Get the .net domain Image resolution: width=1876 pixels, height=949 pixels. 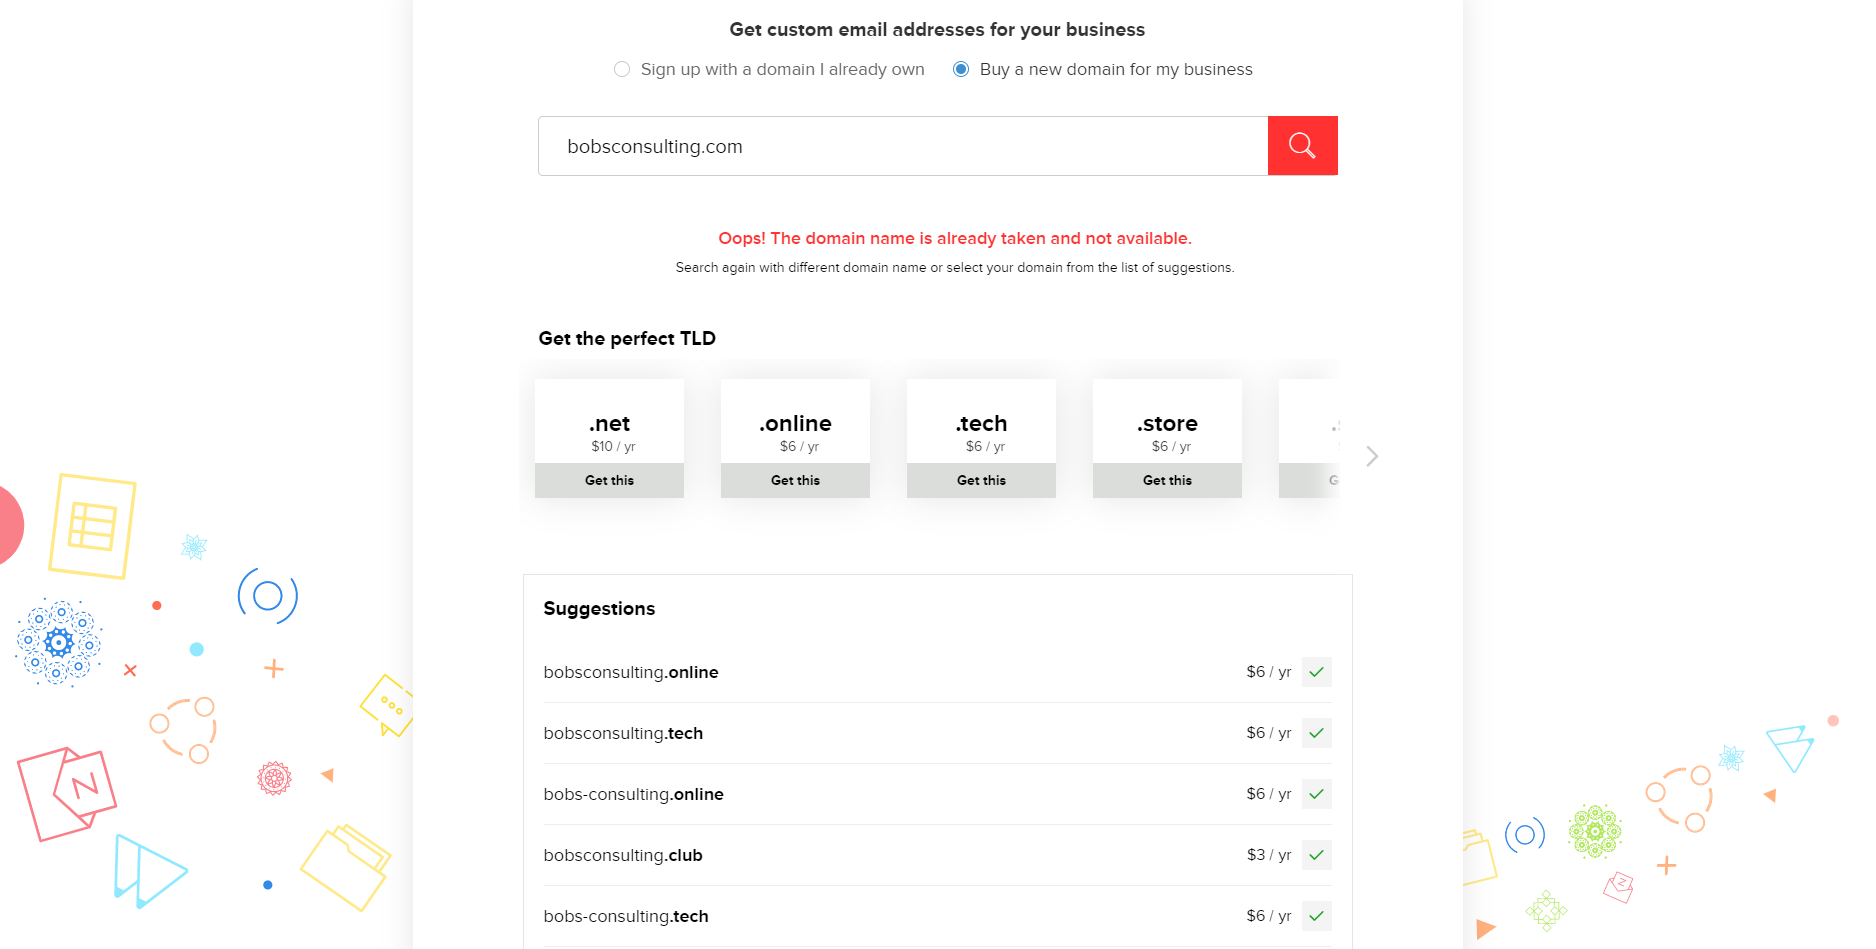click(609, 480)
